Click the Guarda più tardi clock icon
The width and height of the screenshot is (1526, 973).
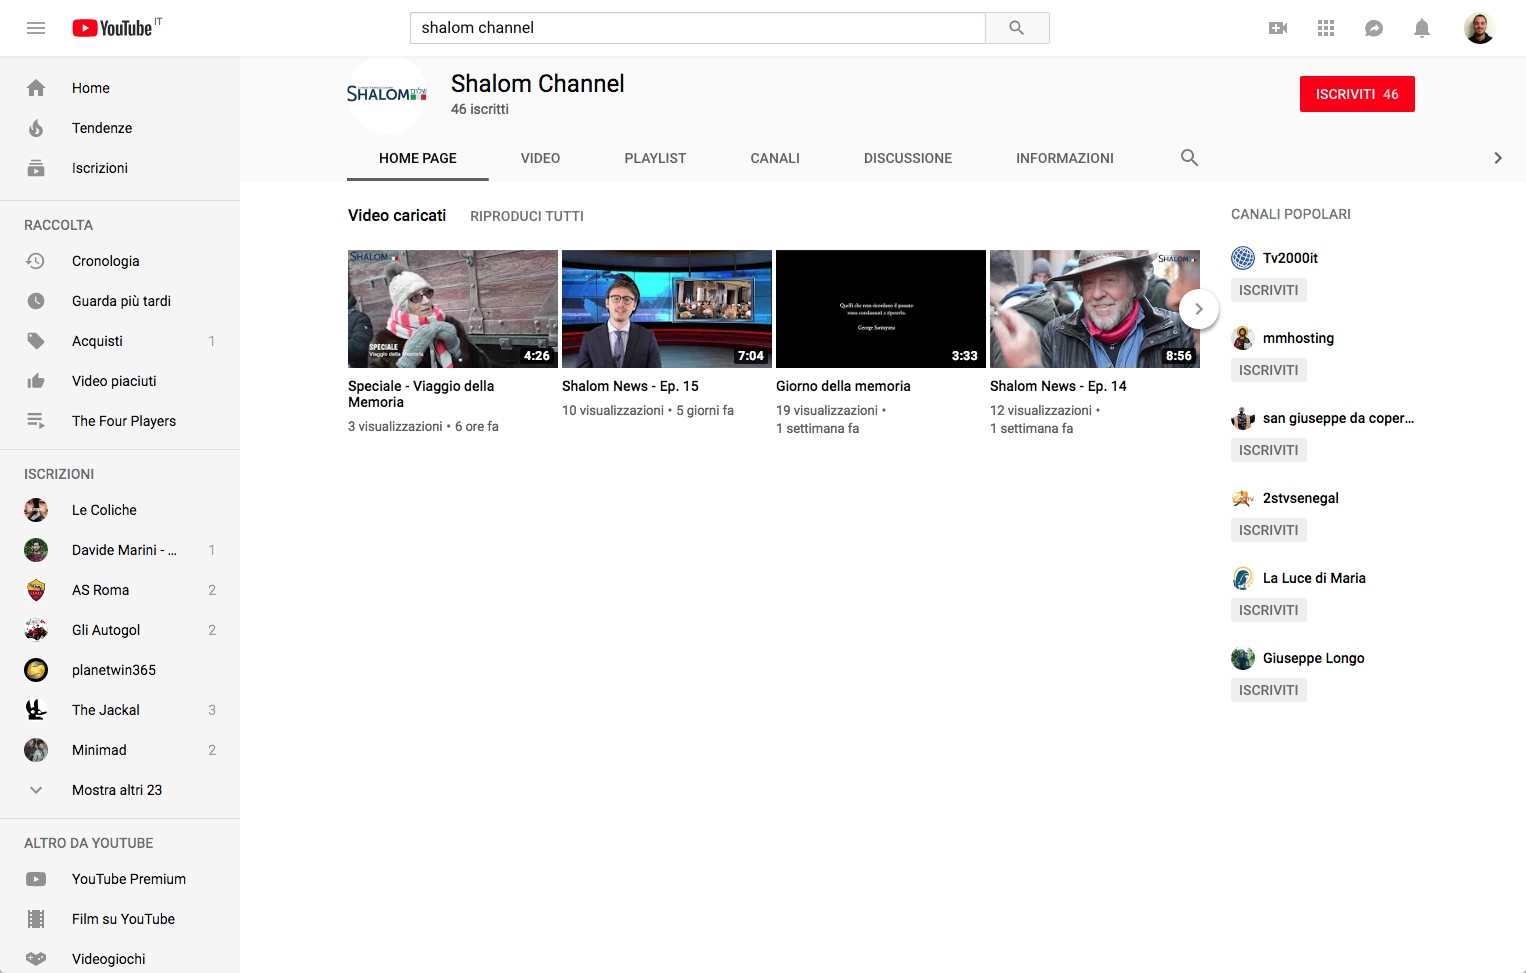pos(36,301)
